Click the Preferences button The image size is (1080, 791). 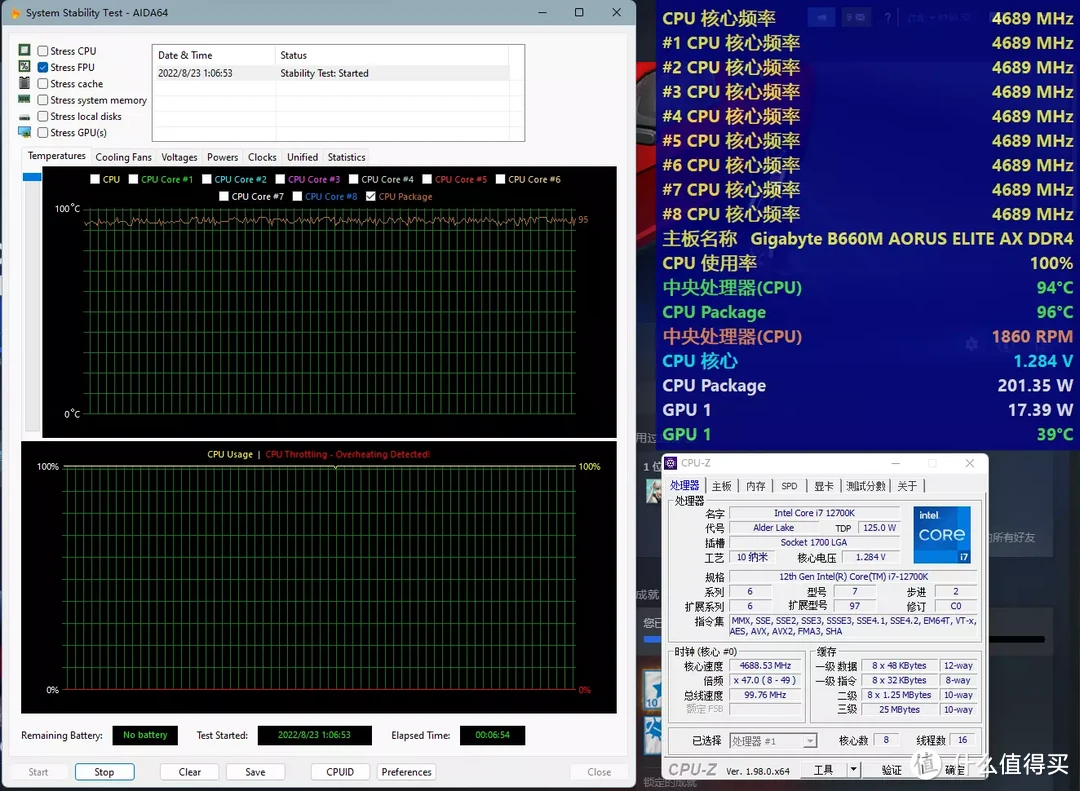(407, 772)
